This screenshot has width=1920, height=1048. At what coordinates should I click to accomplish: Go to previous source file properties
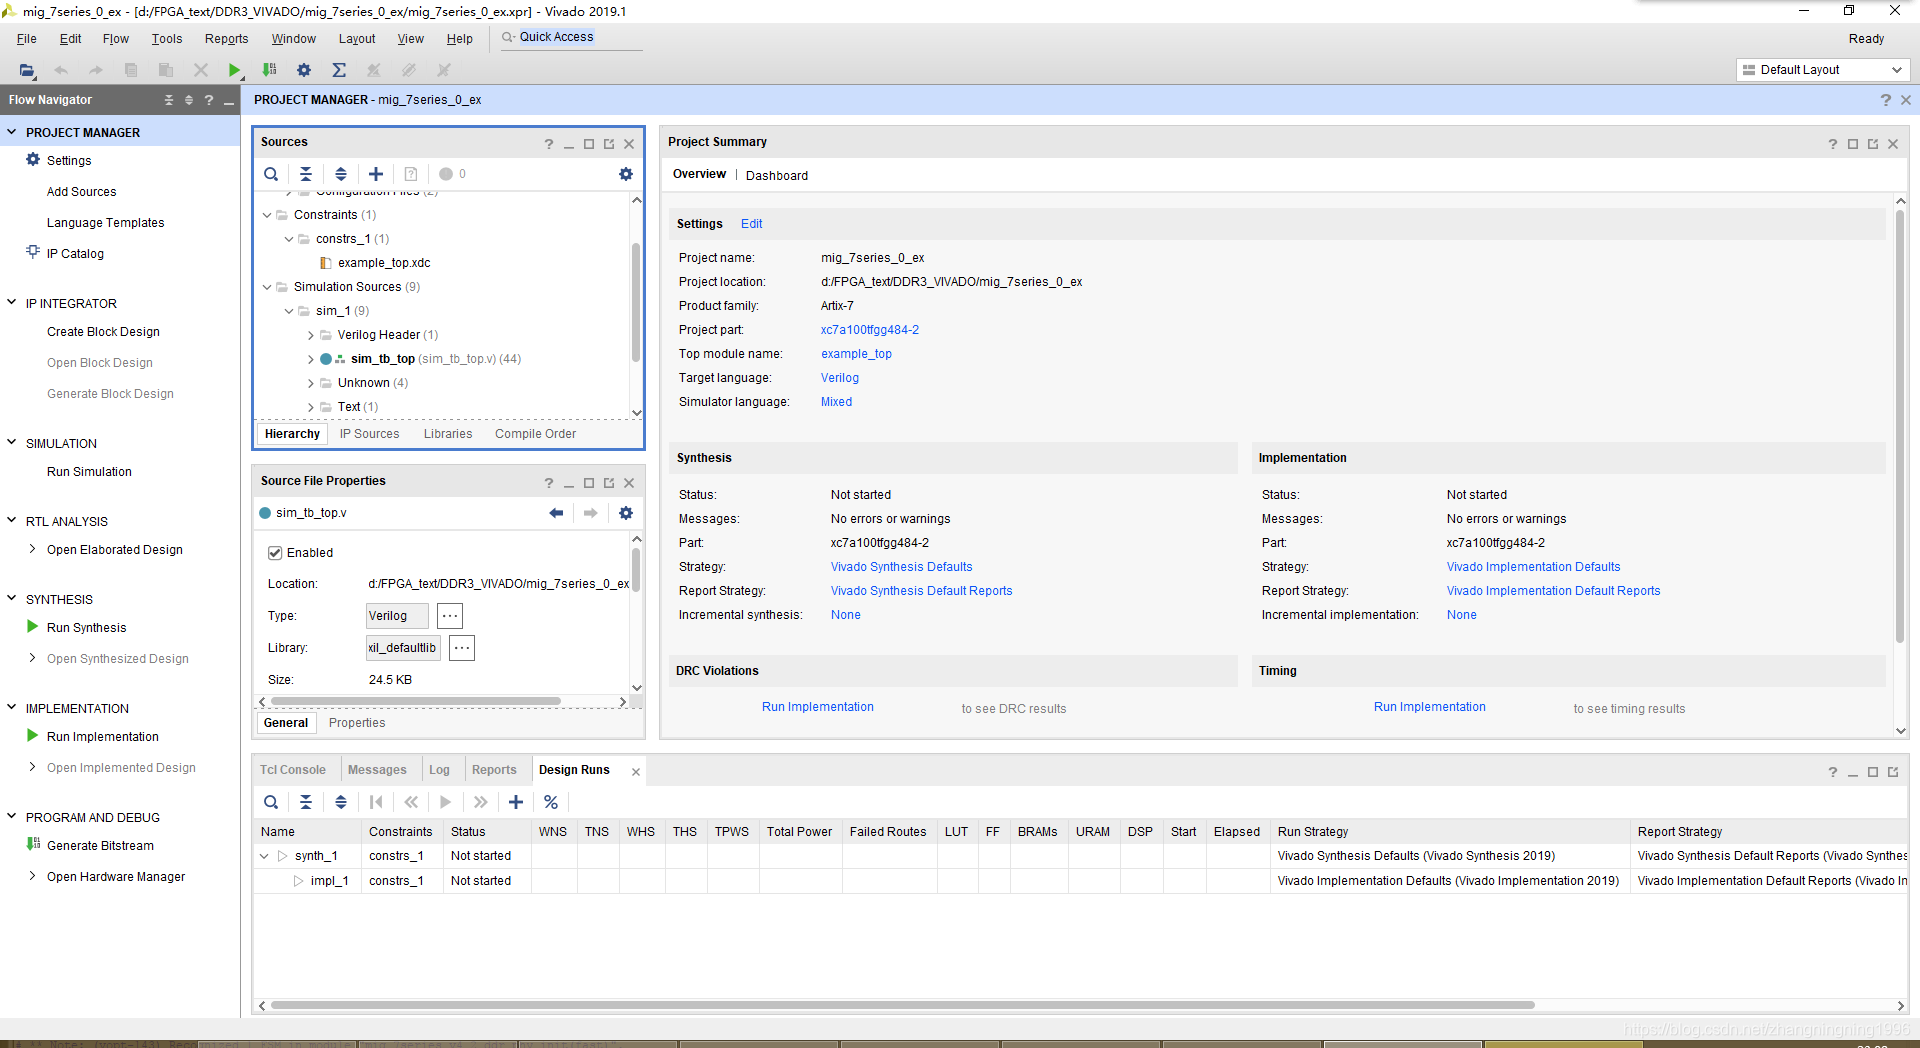click(556, 513)
